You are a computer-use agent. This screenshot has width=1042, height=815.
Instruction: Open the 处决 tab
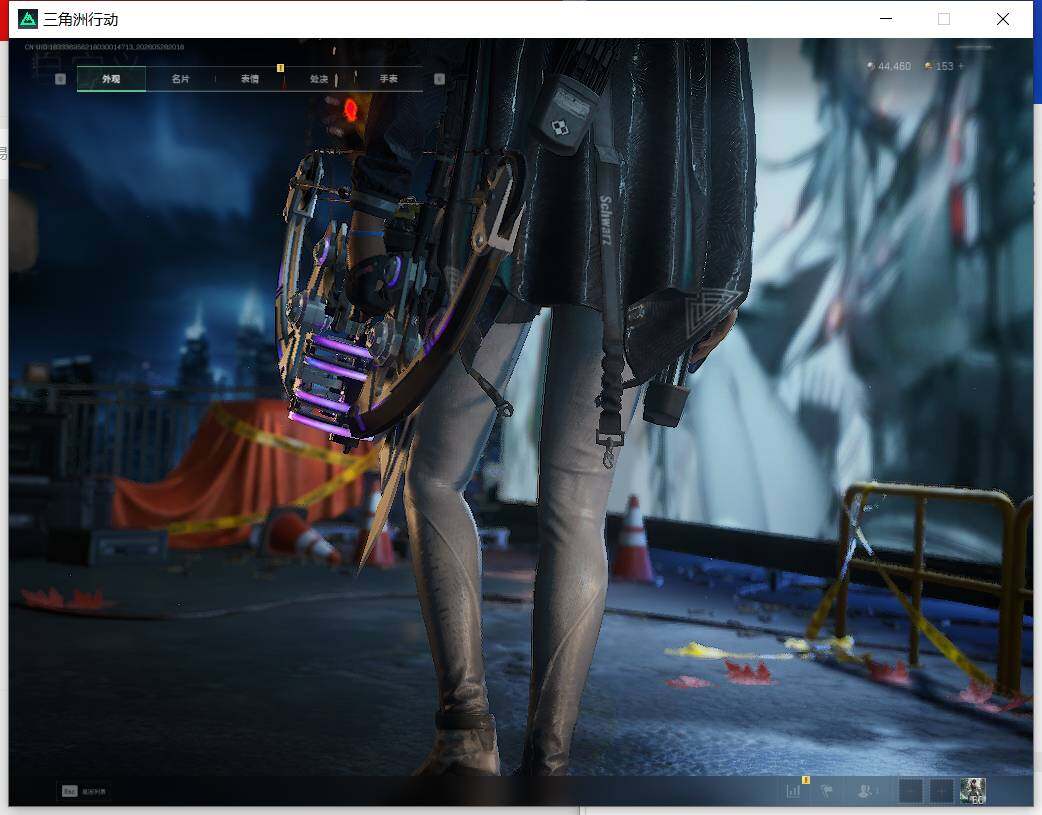pos(319,79)
